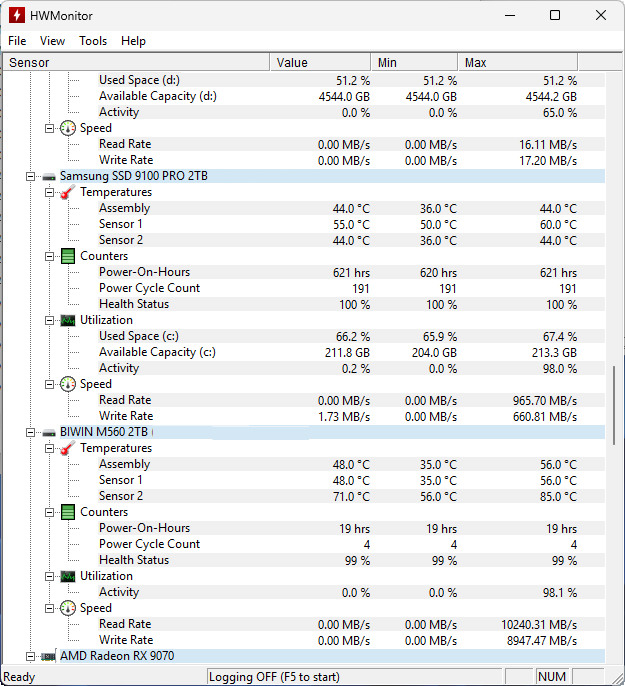Open the Help menu
Screen dimensions: 625x686
click(133, 41)
